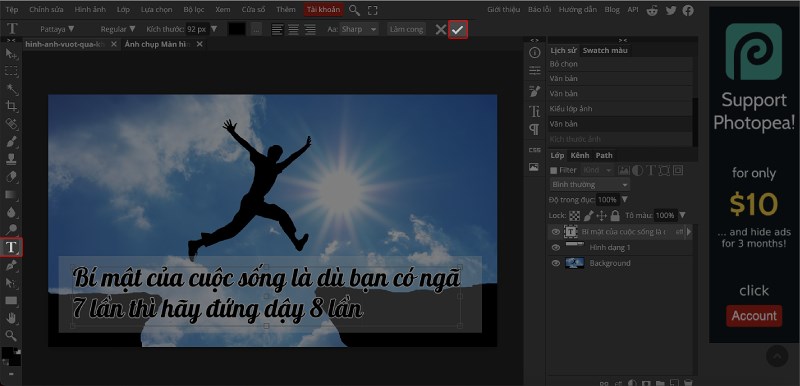Toggle lock transparent pixels checkerboard
The height and width of the screenshot is (386, 800).
[574, 216]
